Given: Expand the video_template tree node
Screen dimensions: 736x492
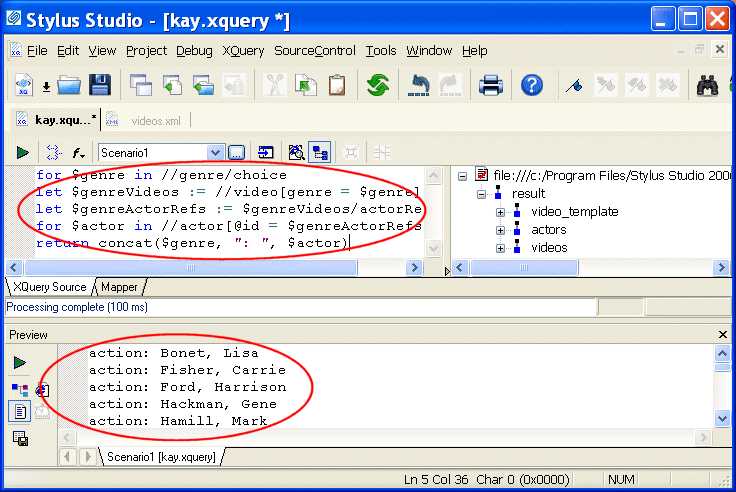Looking at the screenshot, I should (501, 212).
